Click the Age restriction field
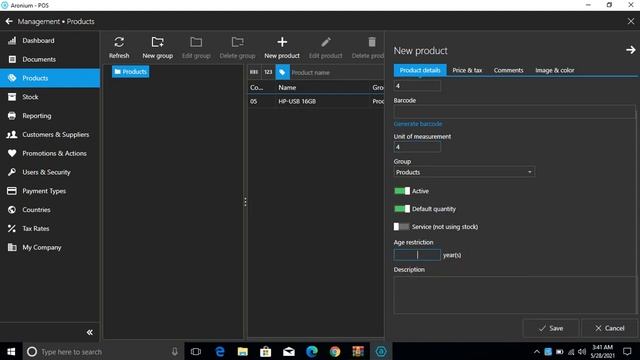This screenshot has width=640, height=360. (417, 255)
